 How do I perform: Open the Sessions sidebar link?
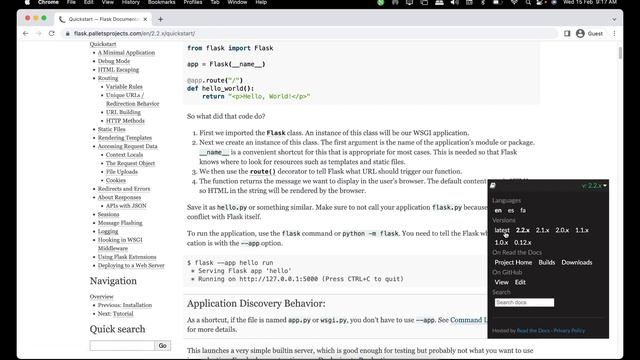click(109, 214)
